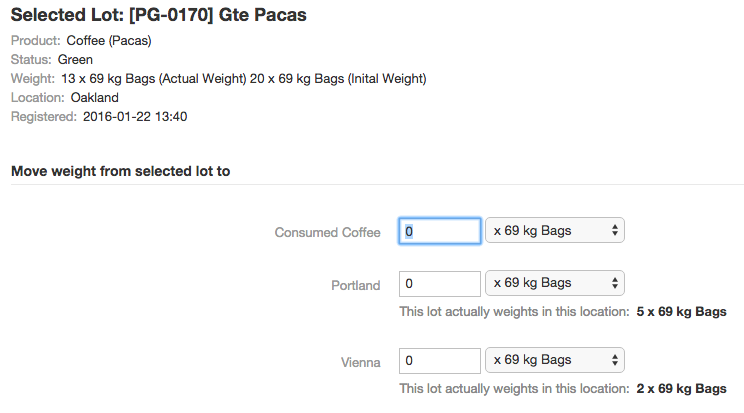The height and width of the screenshot is (413, 744).
Task: Click the registered date 2016-01-22 13:40
Action: [x=135, y=117]
